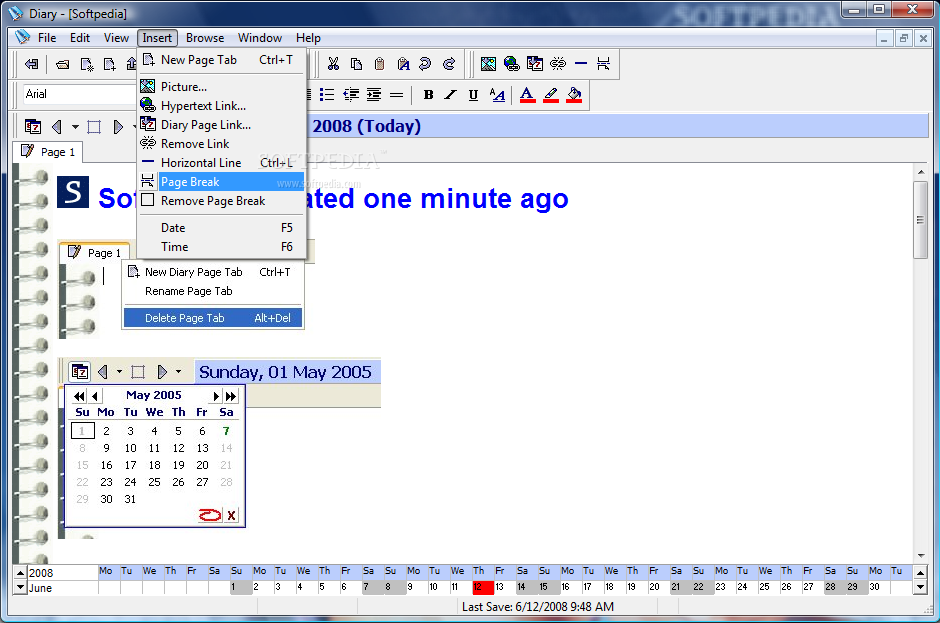Image resolution: width=940 pixels, height=623 pixels.
Task: Click the vertical scrollbar down arrow of diary page
Action: (x=921, y=556)
